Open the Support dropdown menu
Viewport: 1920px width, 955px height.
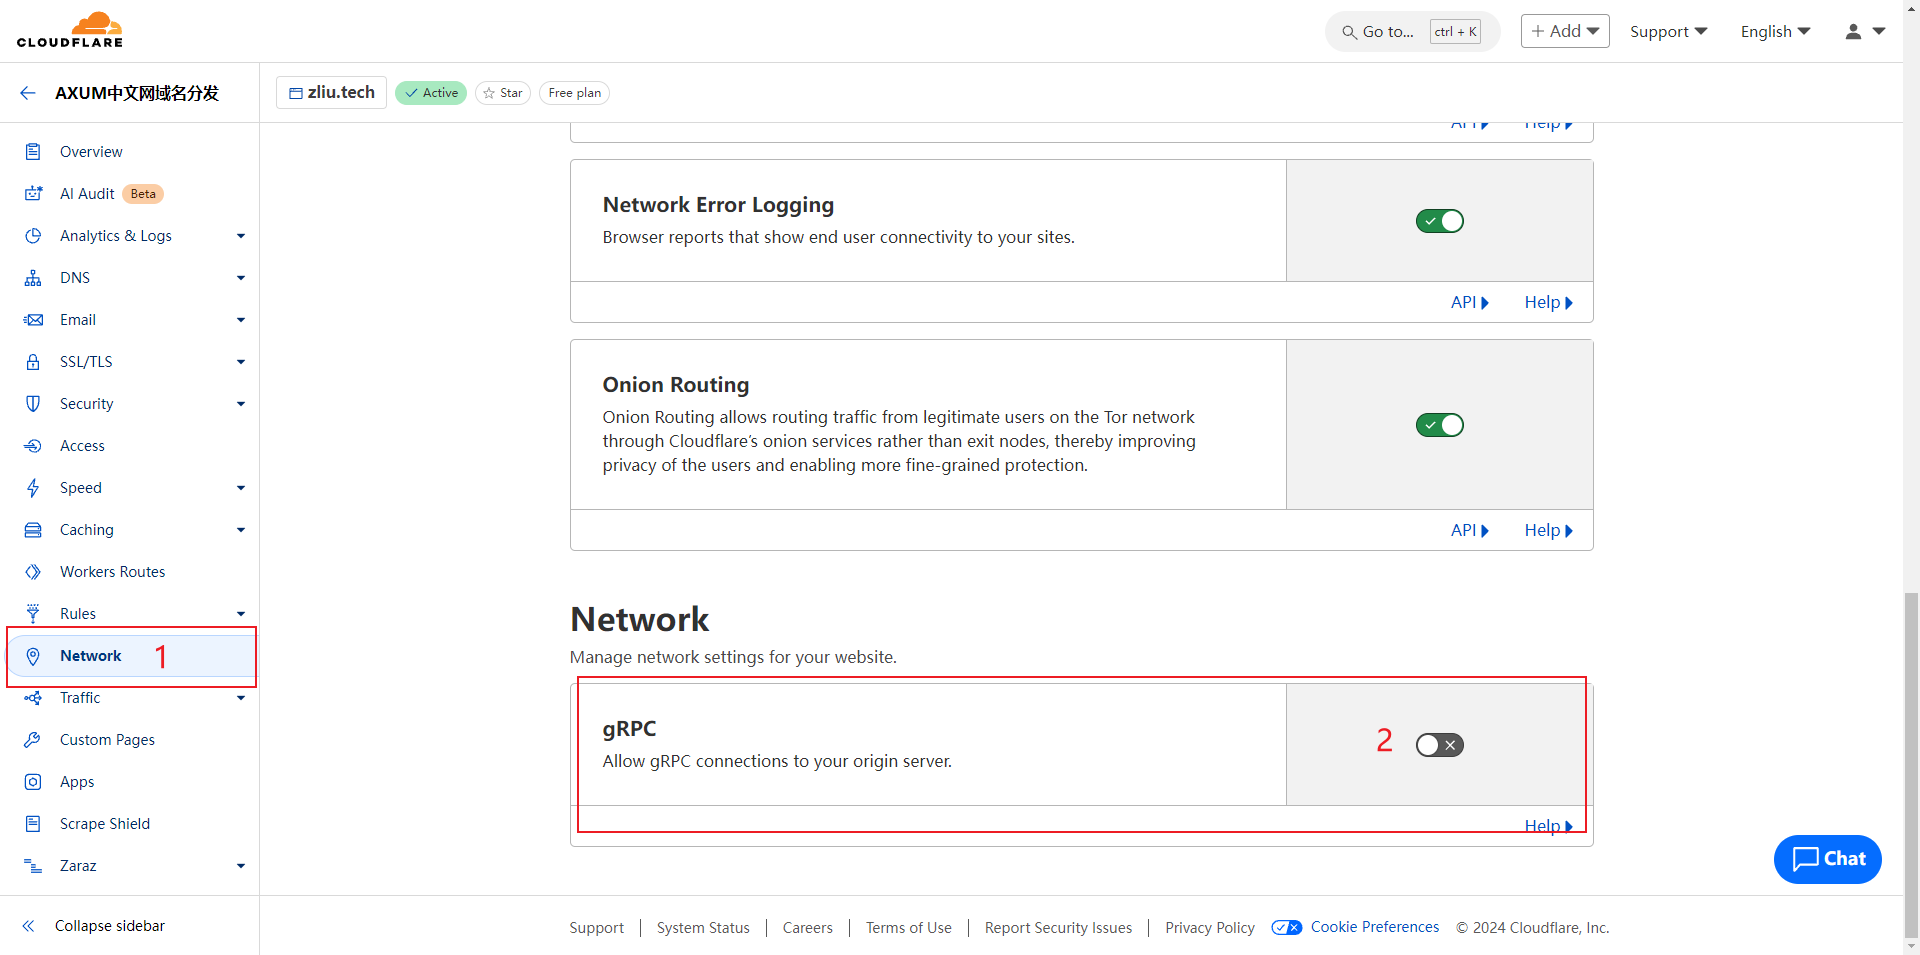pyautogui.click(x=1668, y=31)
